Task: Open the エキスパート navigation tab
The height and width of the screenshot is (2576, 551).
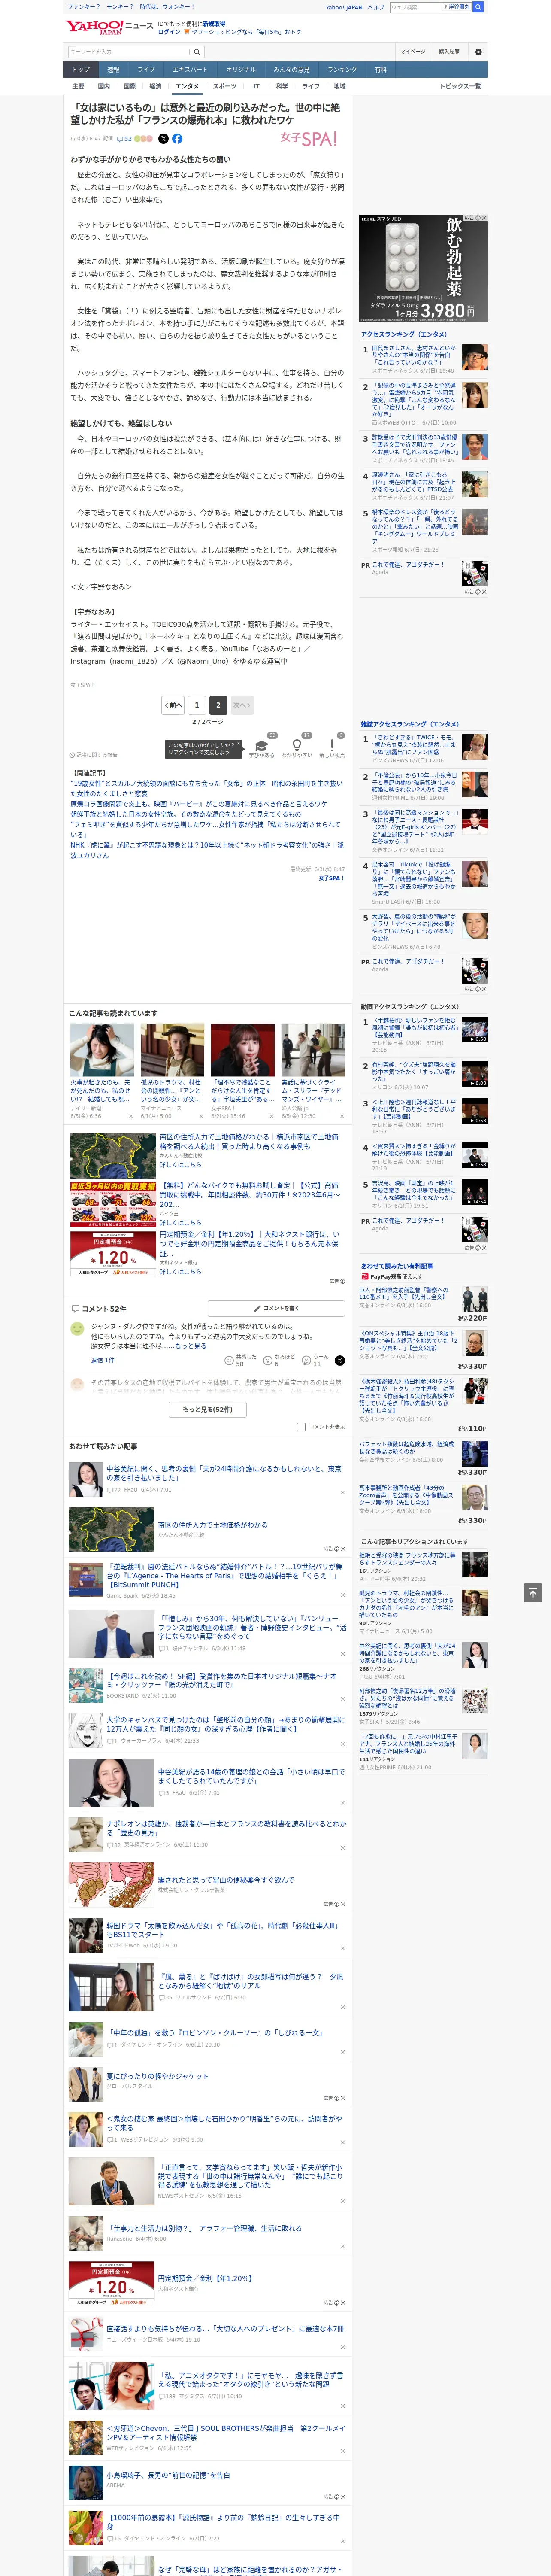Action: 190,70
